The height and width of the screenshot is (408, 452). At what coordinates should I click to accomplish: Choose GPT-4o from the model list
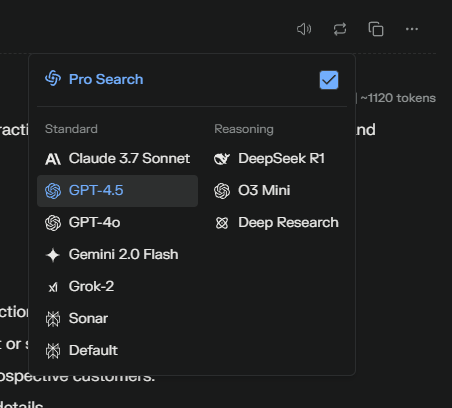117,223
